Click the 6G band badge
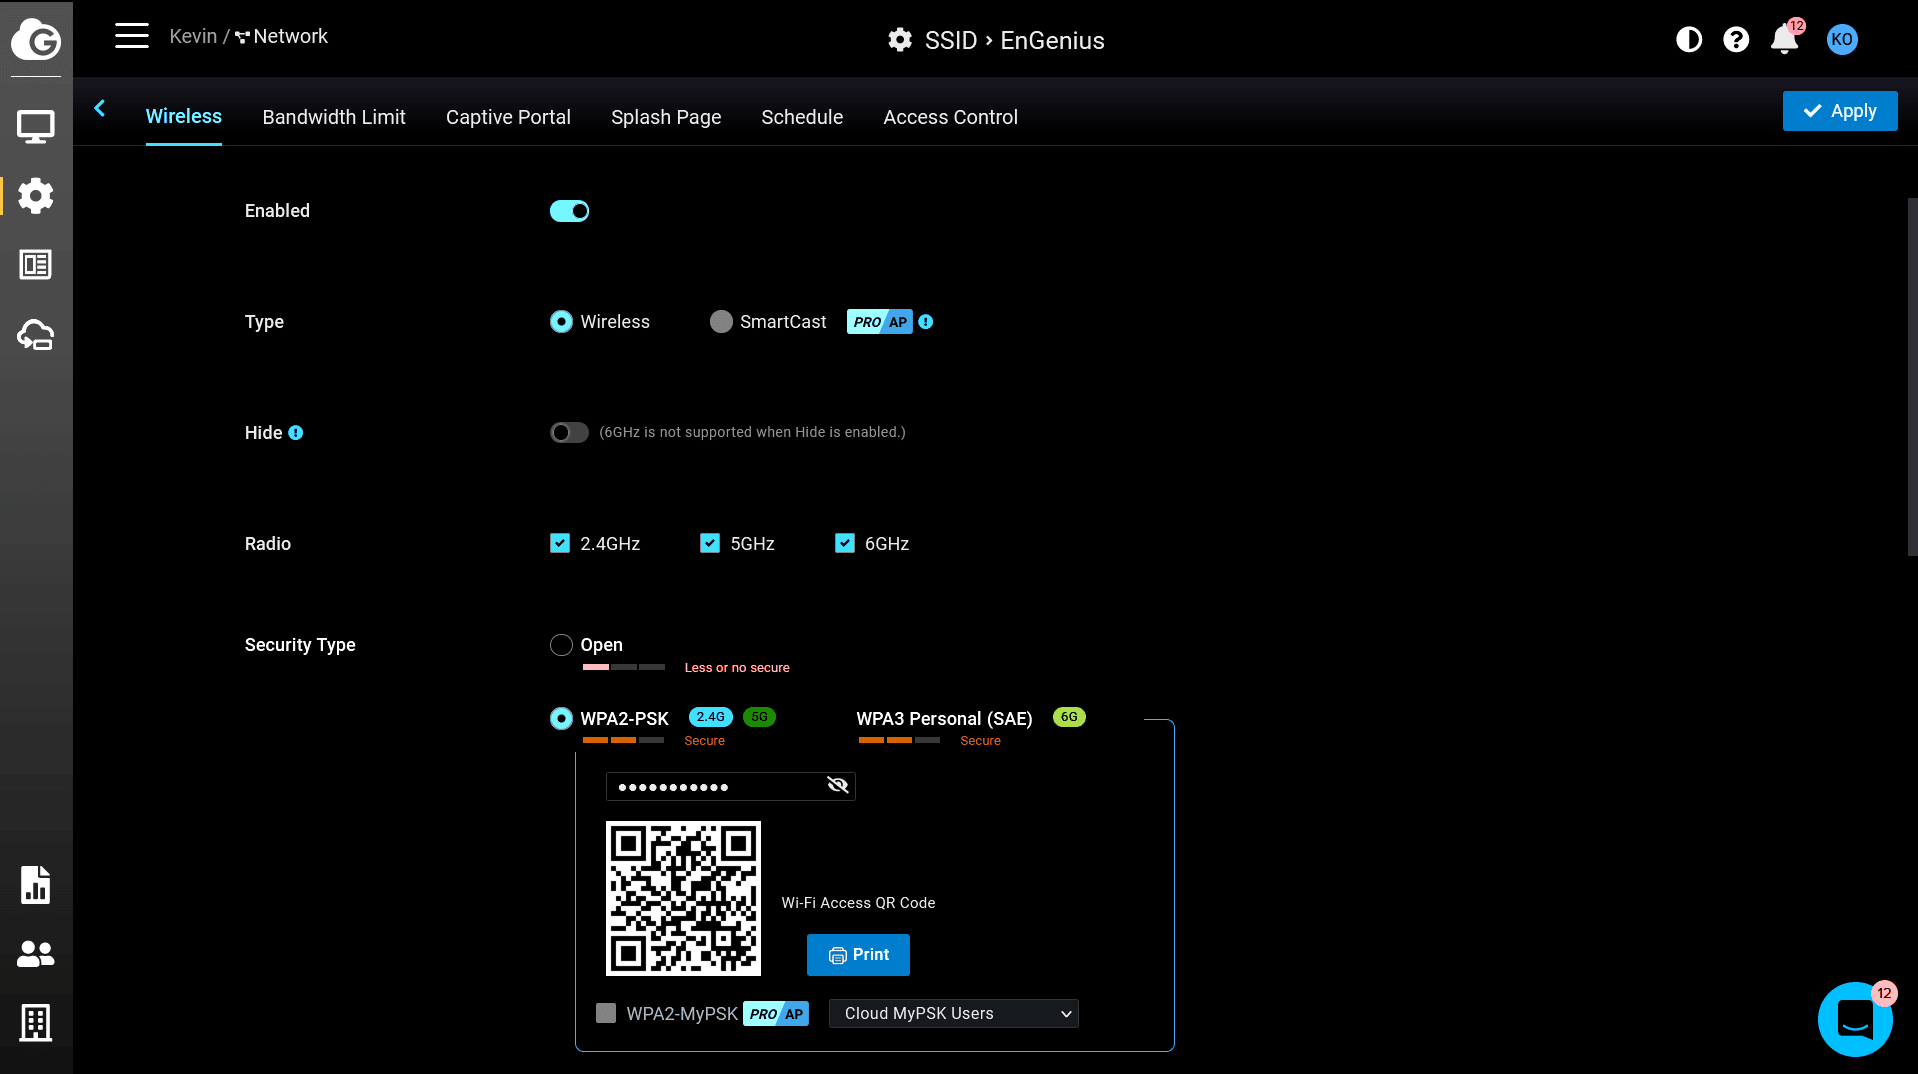The height and width of the screenshot is (1074, 1918). coord(1069,717)
